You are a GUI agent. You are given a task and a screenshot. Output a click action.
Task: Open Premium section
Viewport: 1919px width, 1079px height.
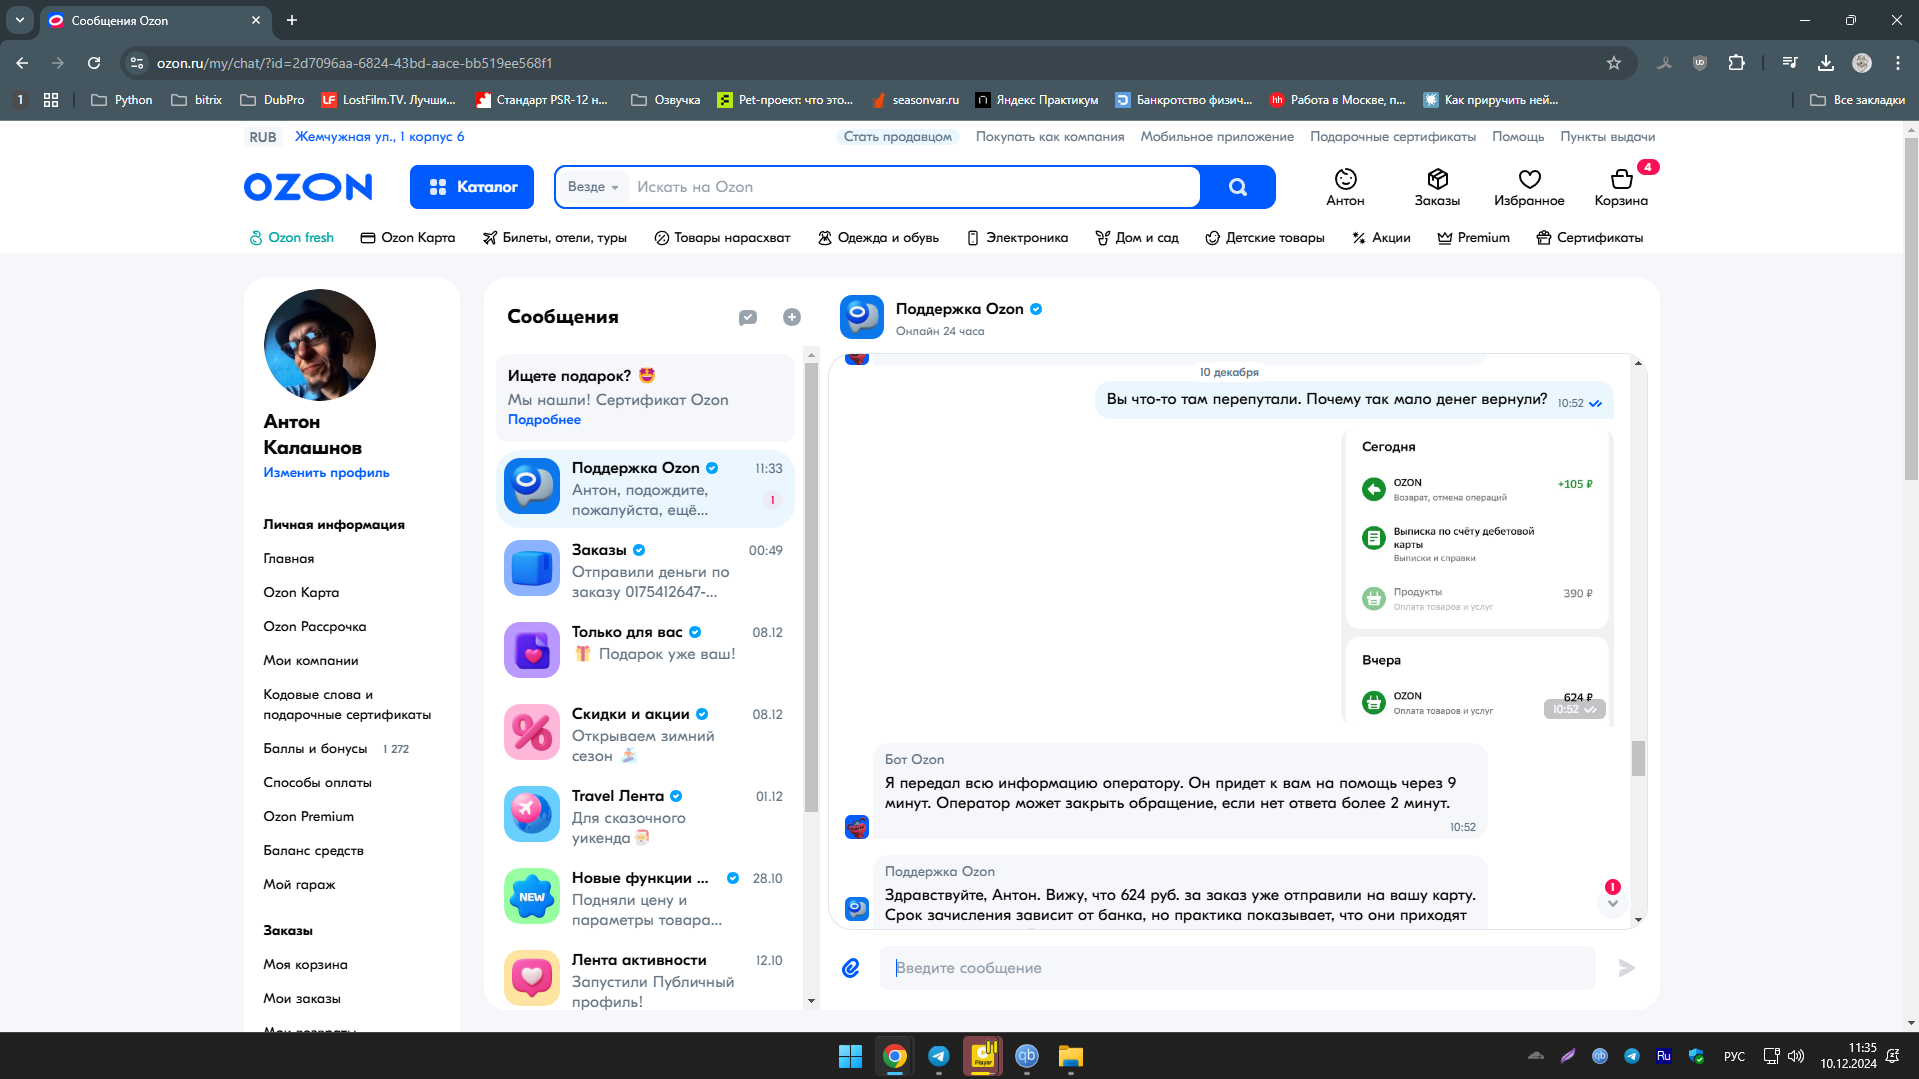point(1473,238)
